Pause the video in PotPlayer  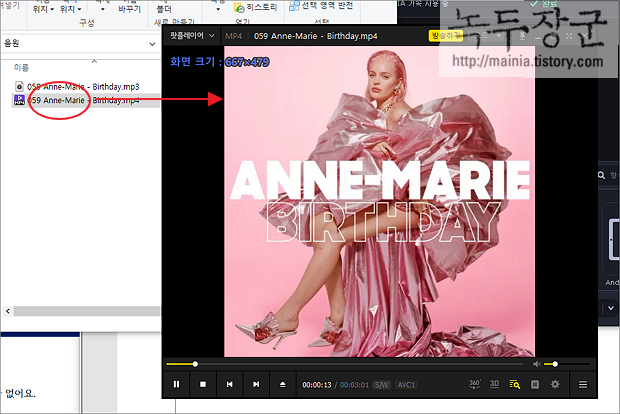[x=176, y=384]
